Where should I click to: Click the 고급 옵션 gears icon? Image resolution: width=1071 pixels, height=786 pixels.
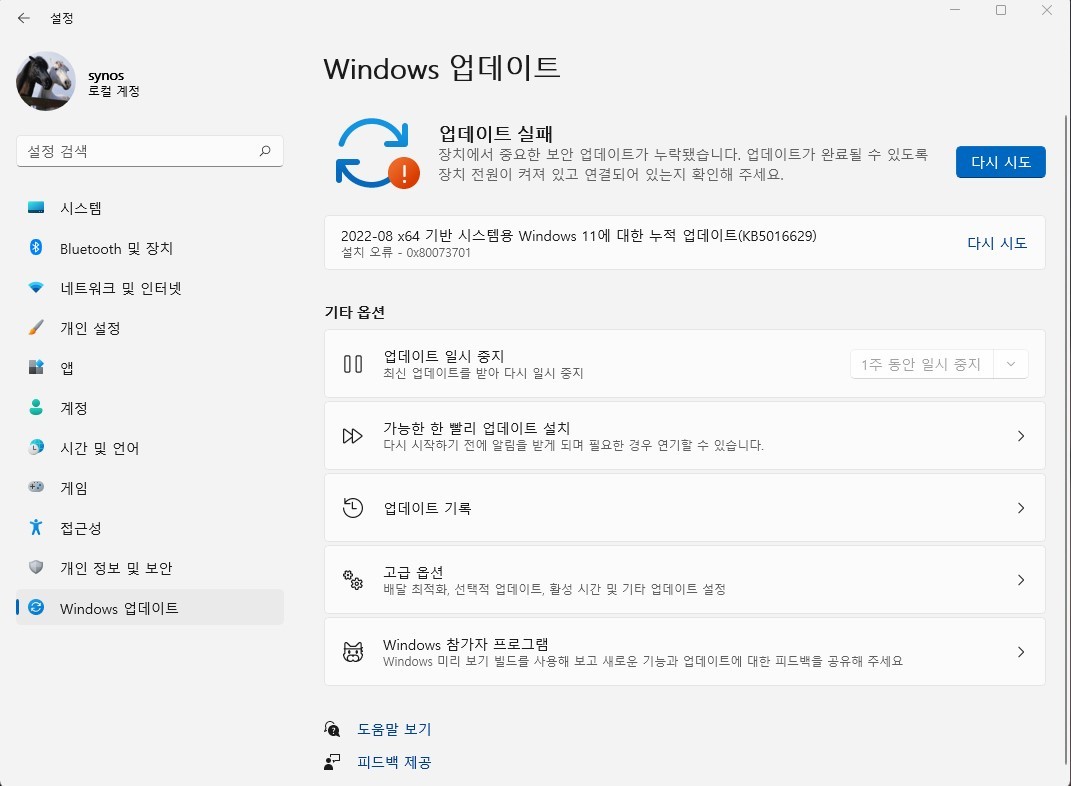[352, 580]
